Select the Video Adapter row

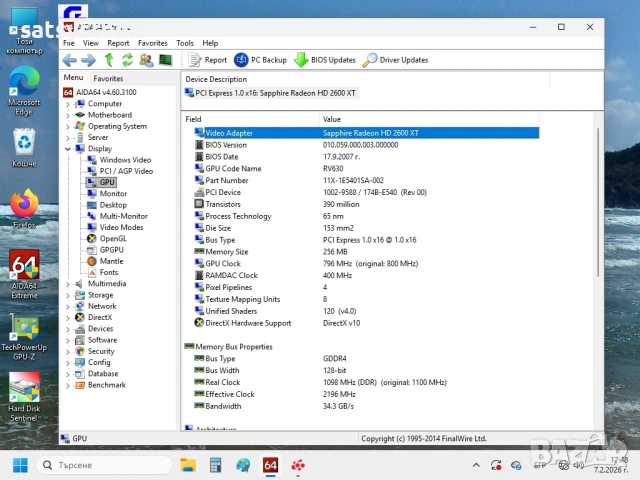pyautogui.click(x=366, y=133)
